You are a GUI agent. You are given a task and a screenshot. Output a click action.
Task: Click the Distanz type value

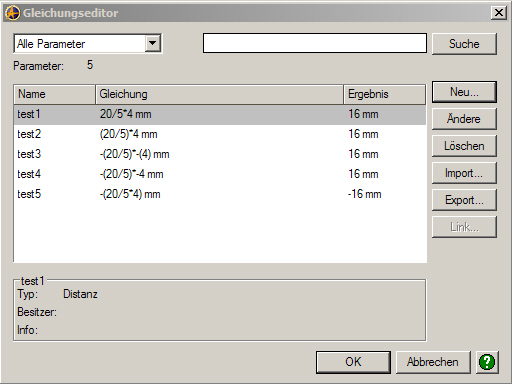point(80,294)
